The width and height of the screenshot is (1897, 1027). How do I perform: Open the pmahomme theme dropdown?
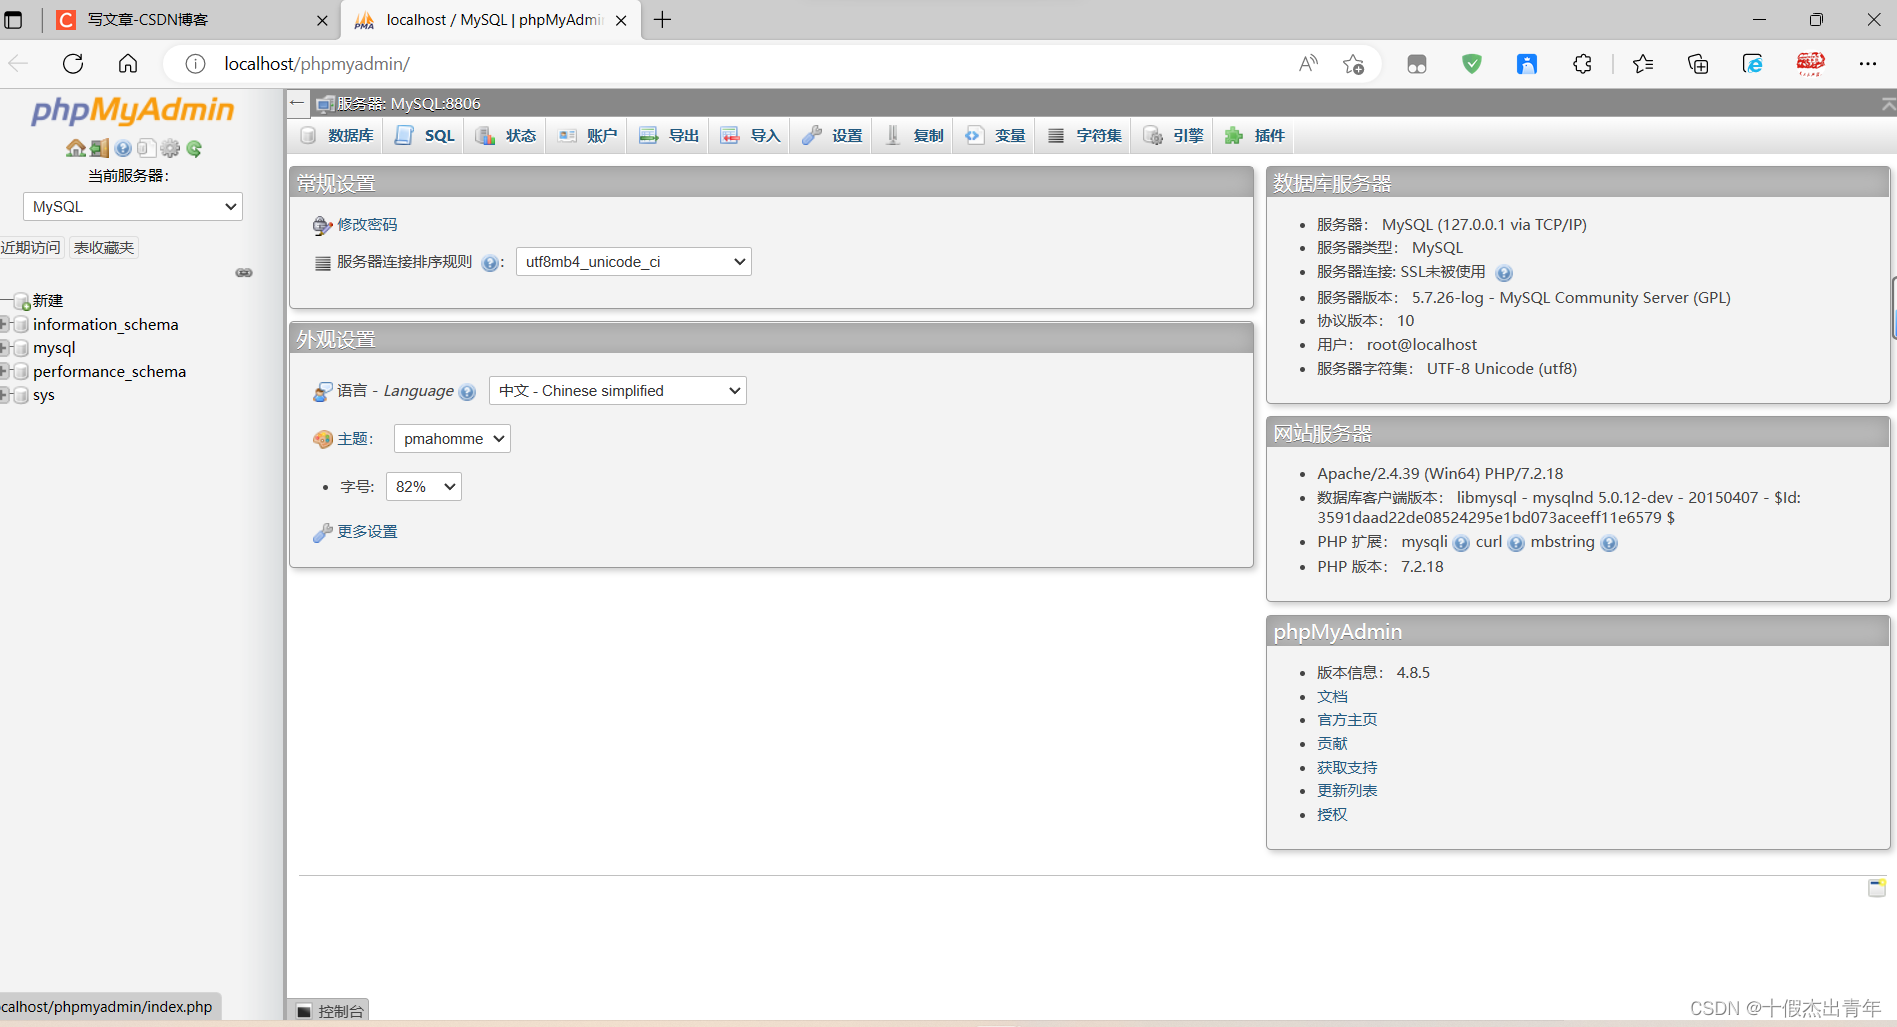[x=452, y=439]
